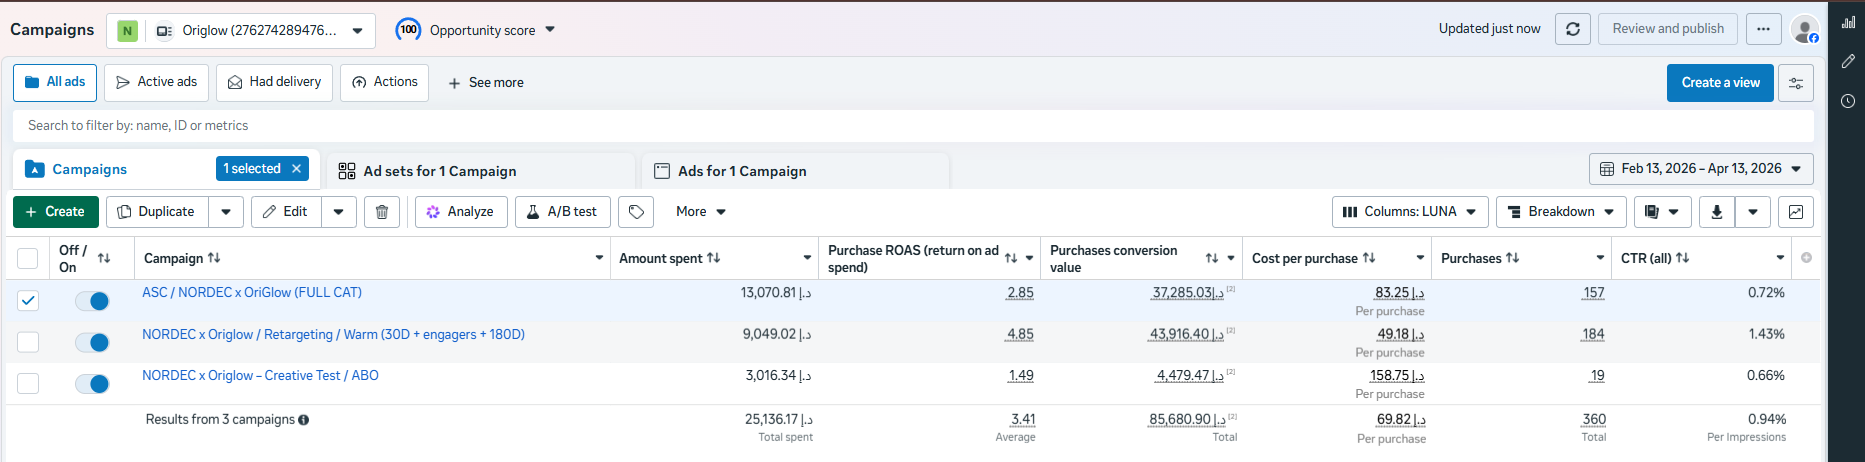Open the bar chart icon in right sidebar
Viewport: 1865px width, 462px height.
pos(1848,21)
